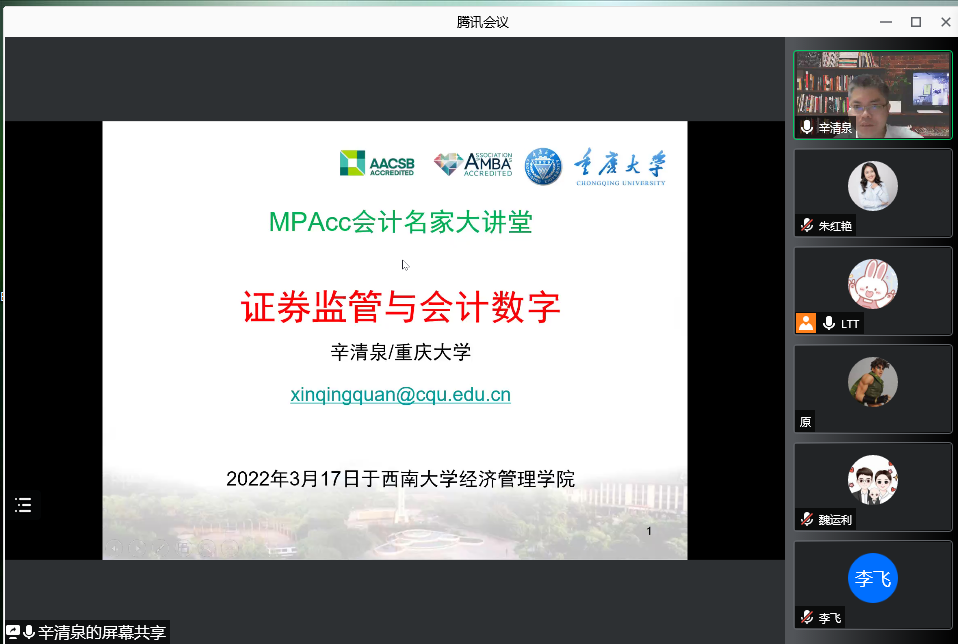The width and height of the screenshot is (958, 644).
Task: Click 朱红艳's muted microphone icon
Action: (x=807, y=226)
